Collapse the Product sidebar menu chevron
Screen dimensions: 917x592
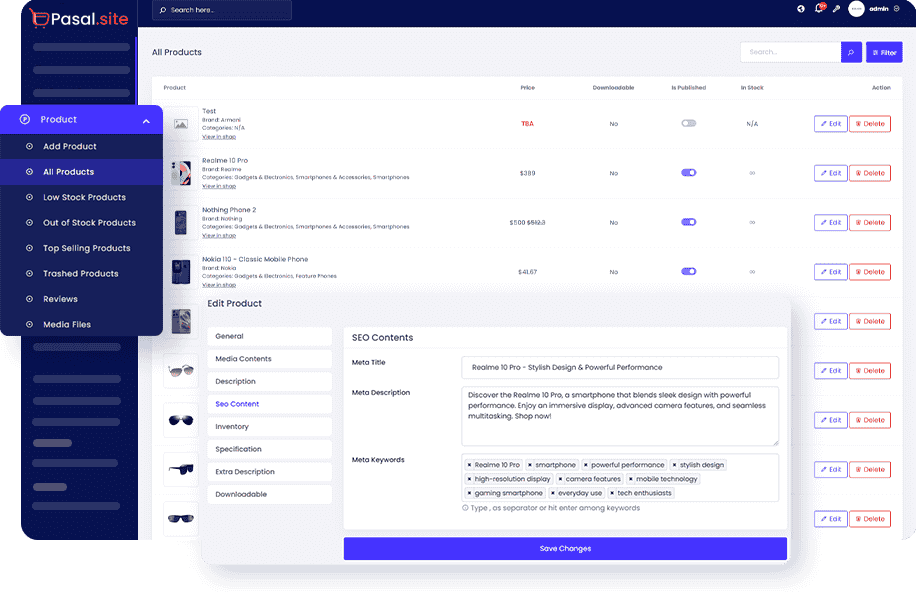click(x=146, y=121)
